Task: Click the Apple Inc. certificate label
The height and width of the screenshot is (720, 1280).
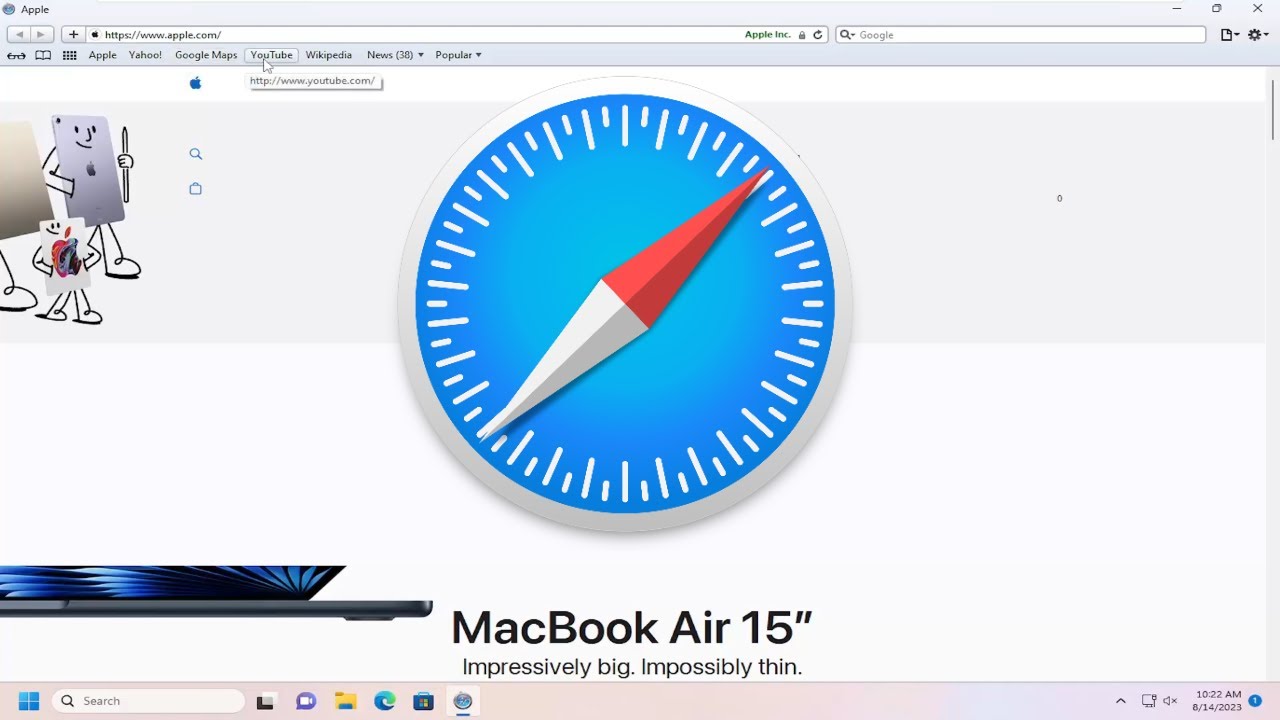Action: click(767, 34)
